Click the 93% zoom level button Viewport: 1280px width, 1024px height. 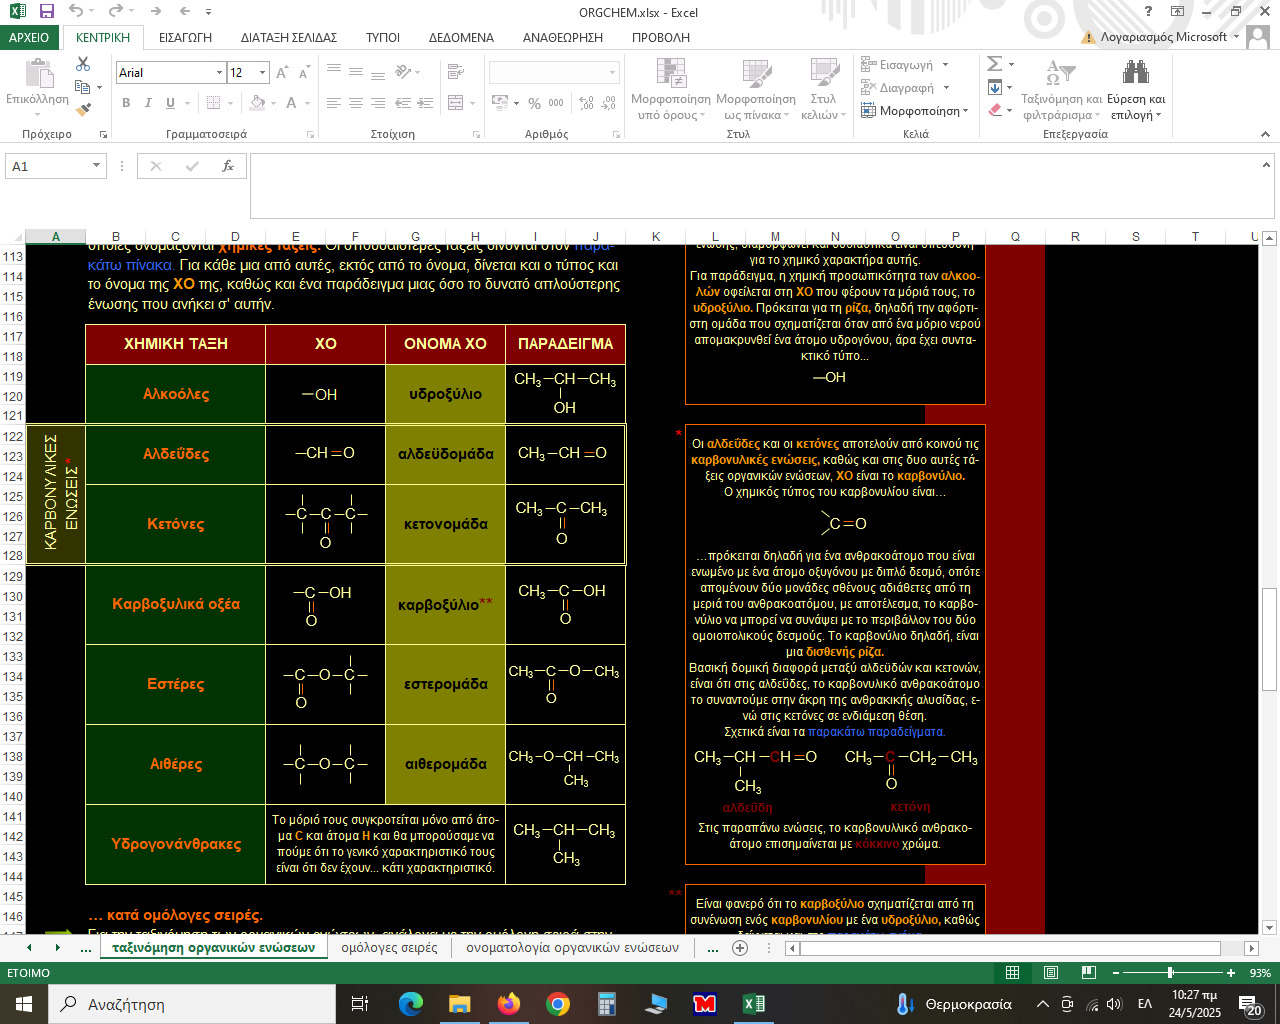[x=1260, y=973]
